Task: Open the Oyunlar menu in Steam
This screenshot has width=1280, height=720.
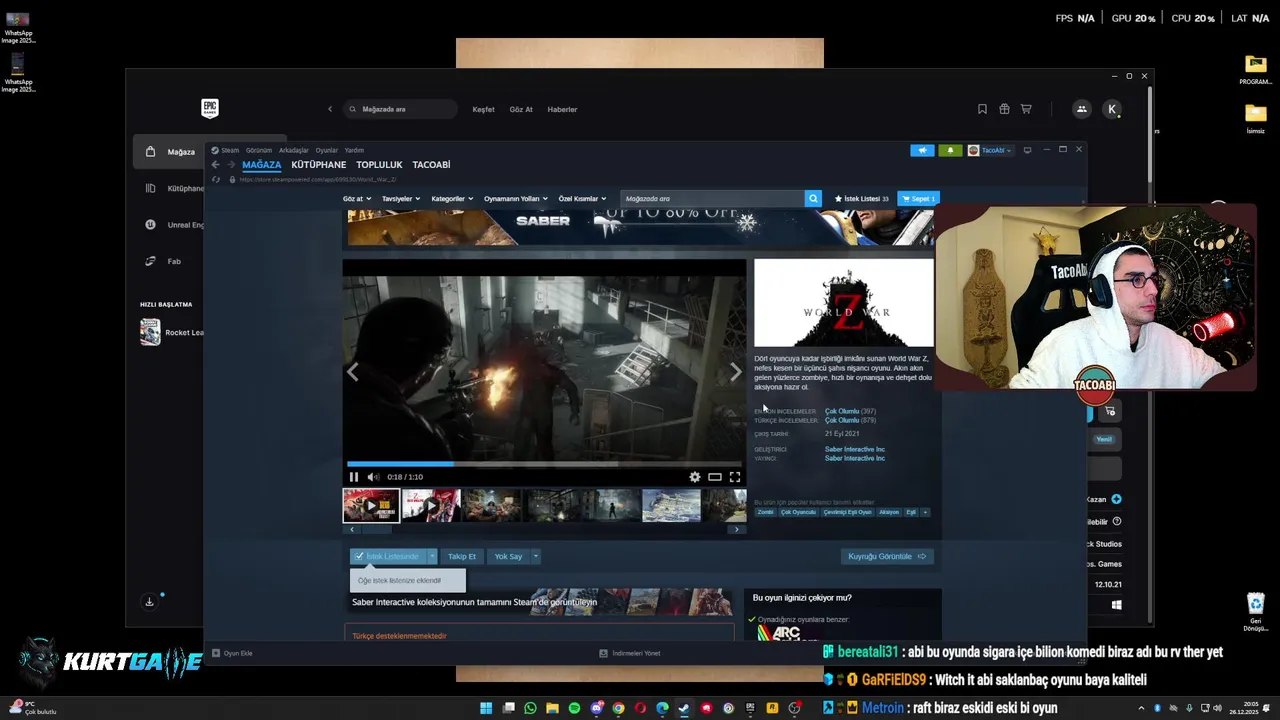Action: point(327,150)
